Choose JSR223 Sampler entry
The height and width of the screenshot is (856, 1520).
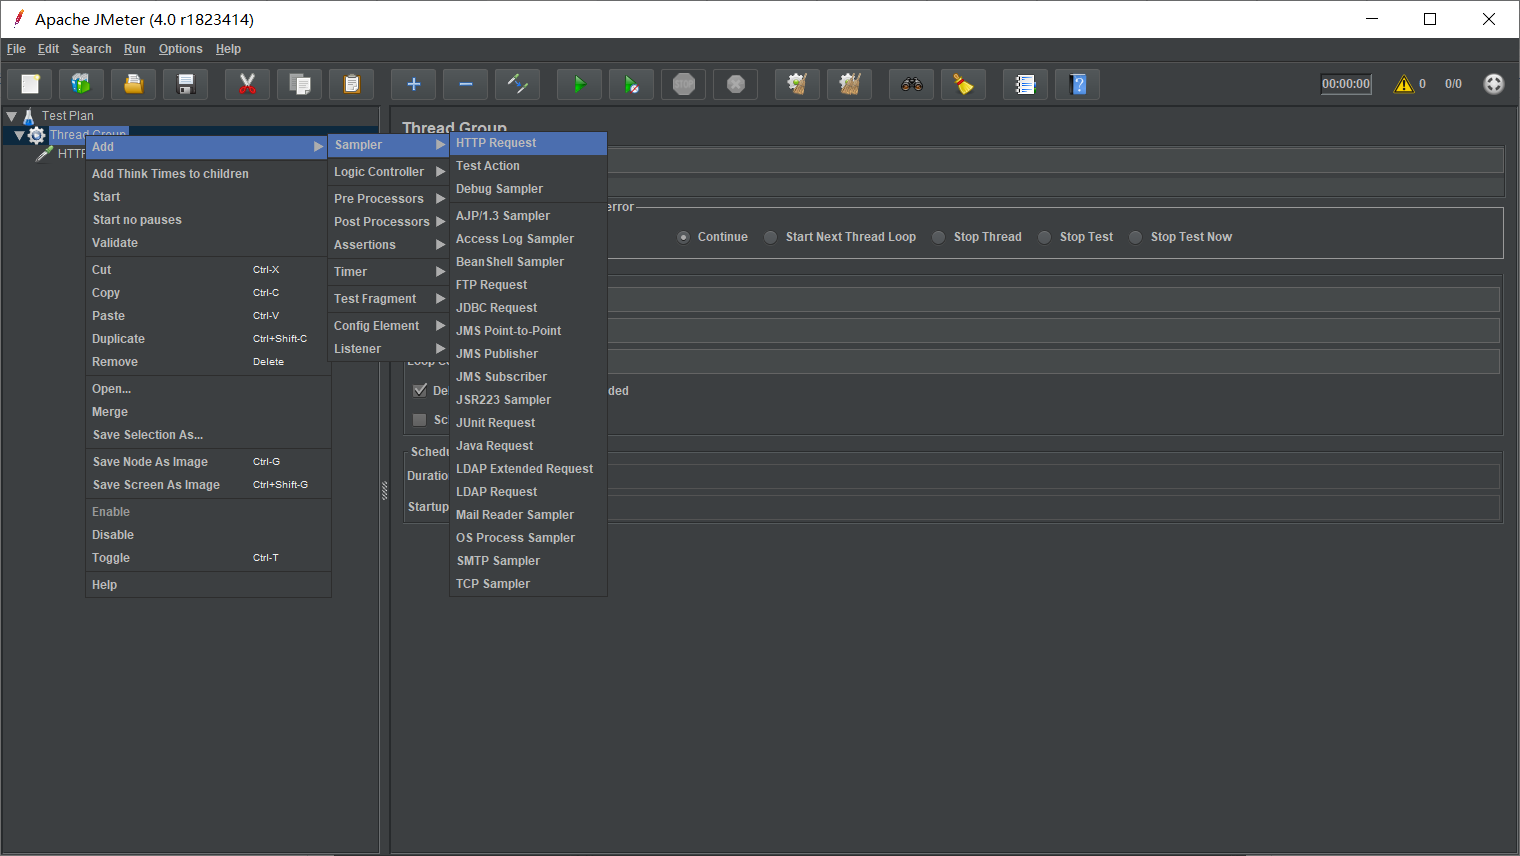coord(528,400)
